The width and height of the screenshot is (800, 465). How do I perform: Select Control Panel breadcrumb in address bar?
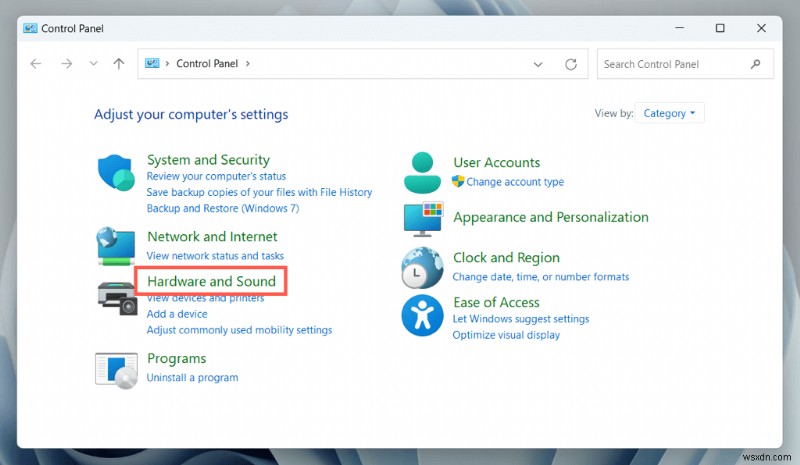point(207,64)
